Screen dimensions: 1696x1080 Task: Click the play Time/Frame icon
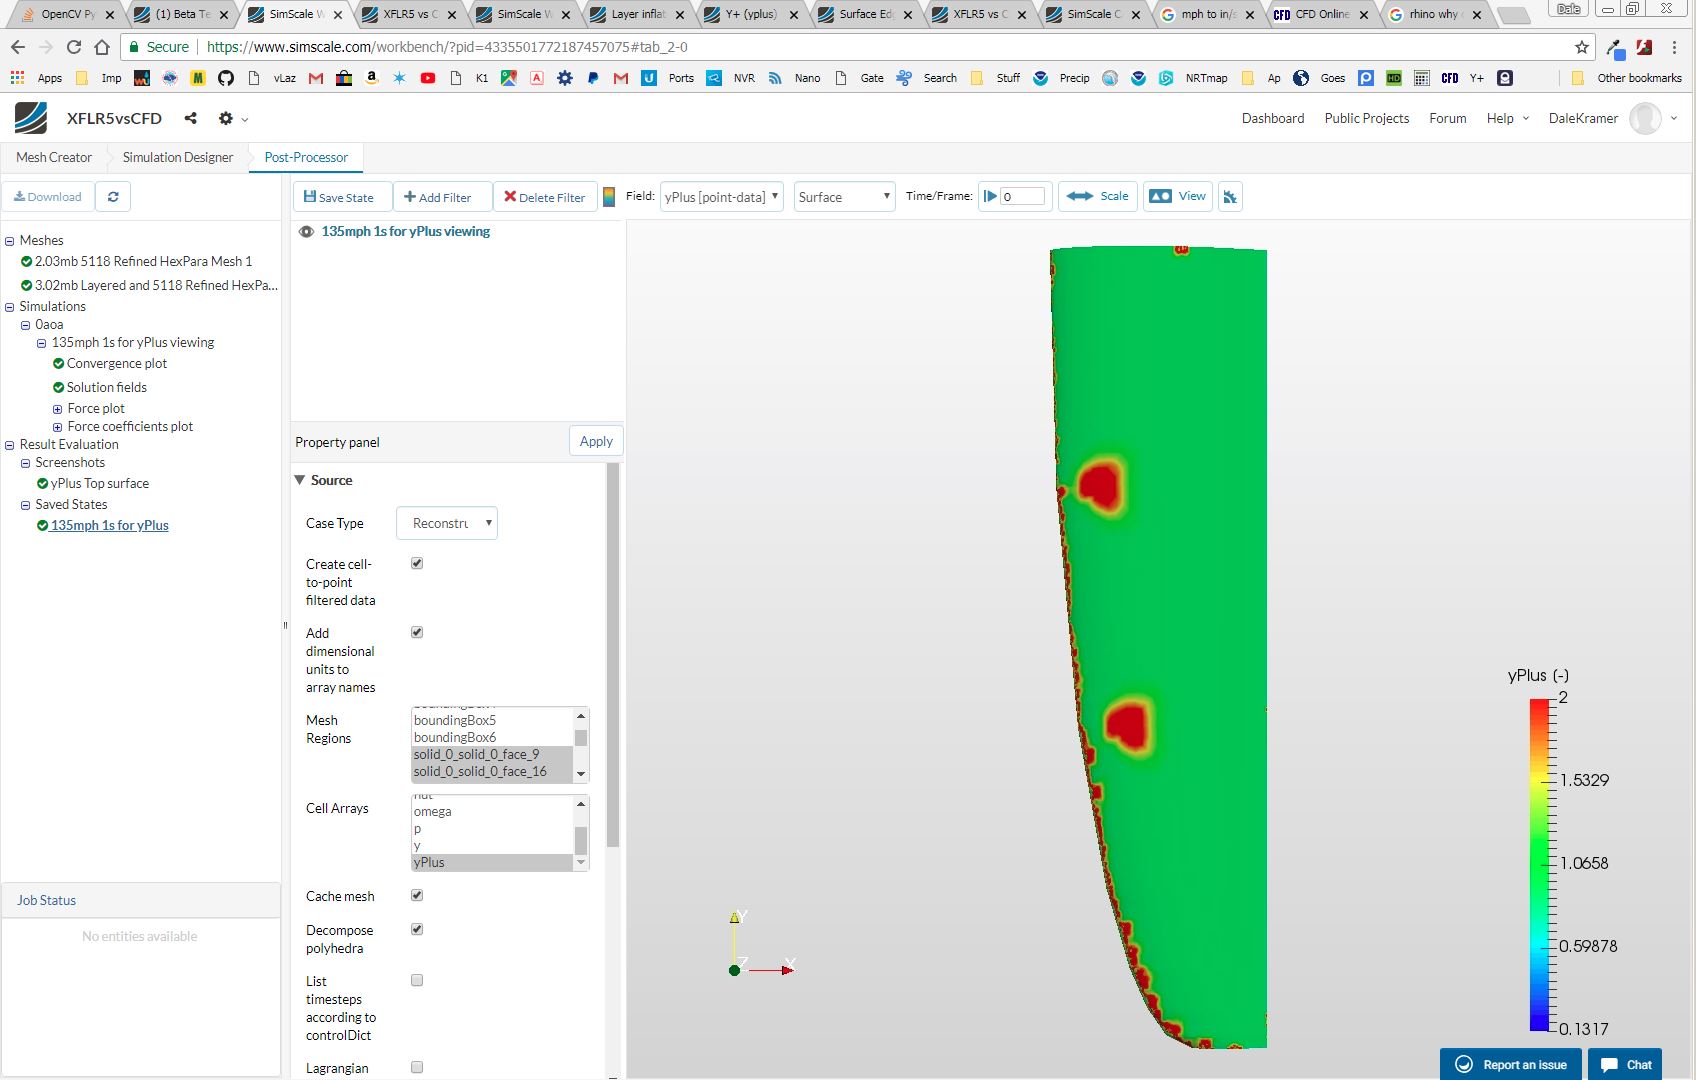coord(990,196)
